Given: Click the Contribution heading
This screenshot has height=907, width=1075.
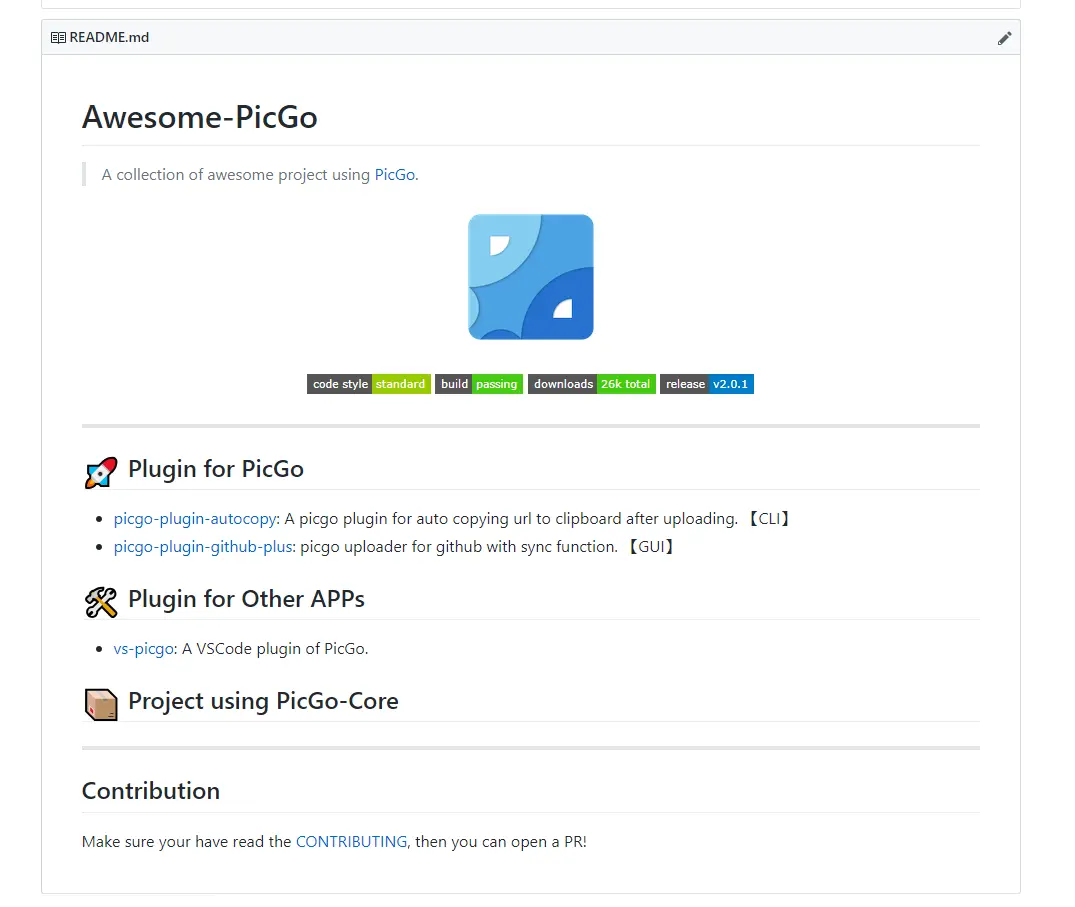Looking at the screenshot, I should pos(151,791).
